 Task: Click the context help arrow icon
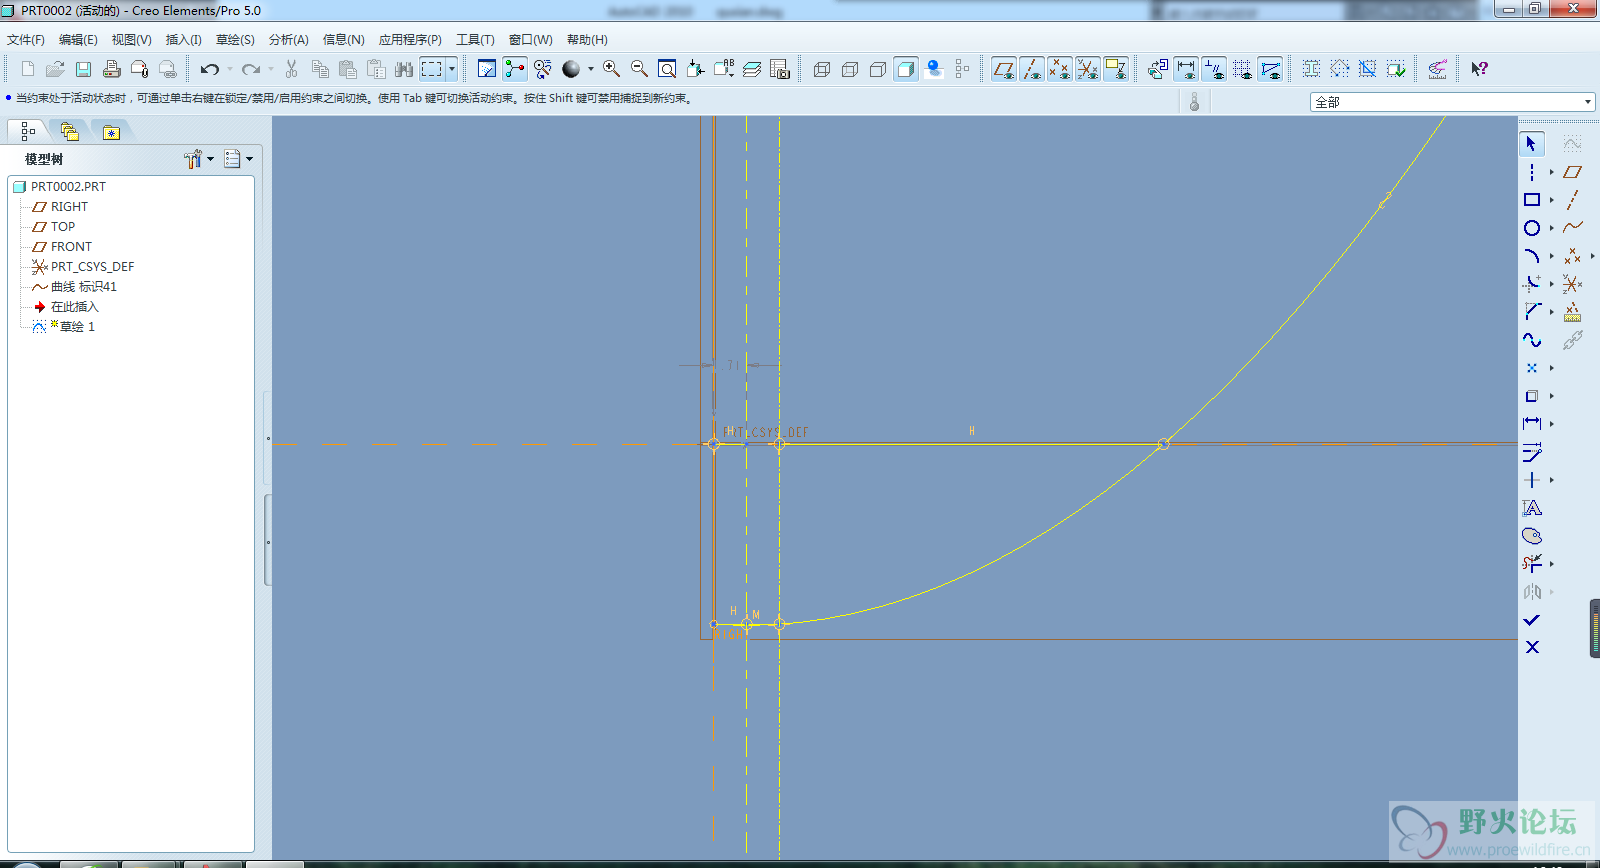point(1479,69)
